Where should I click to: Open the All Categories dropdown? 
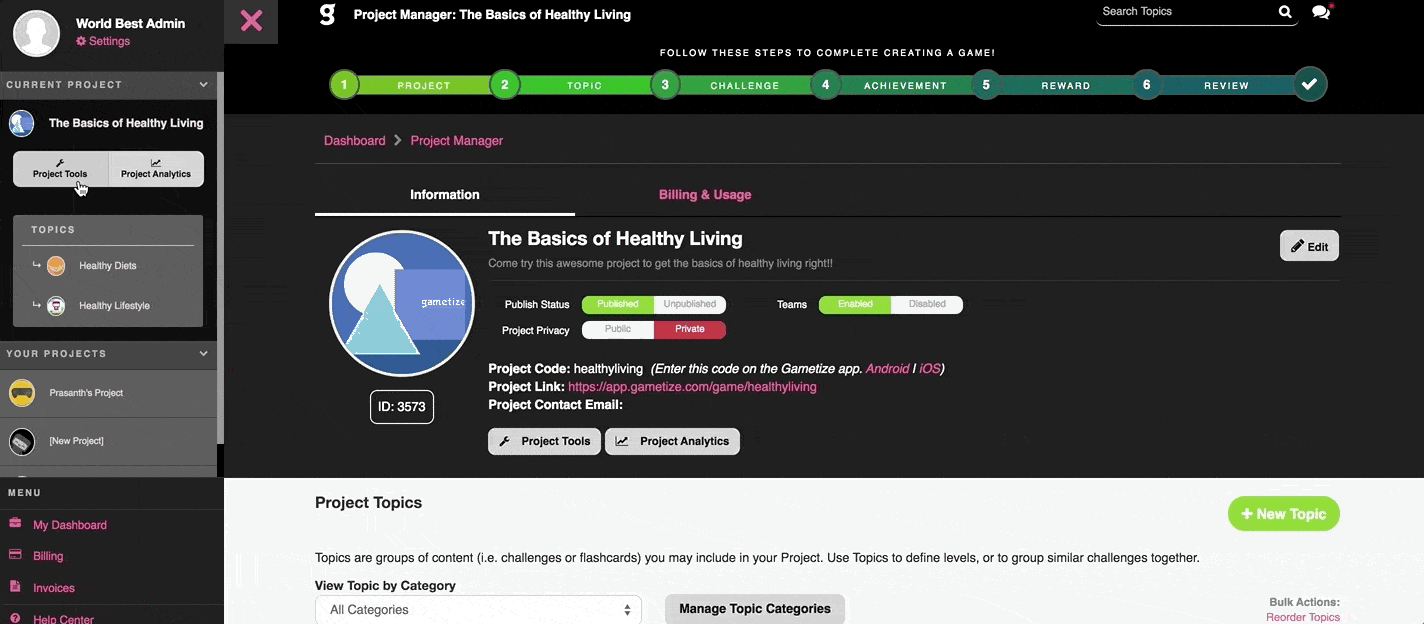click(x=478, y=609)
